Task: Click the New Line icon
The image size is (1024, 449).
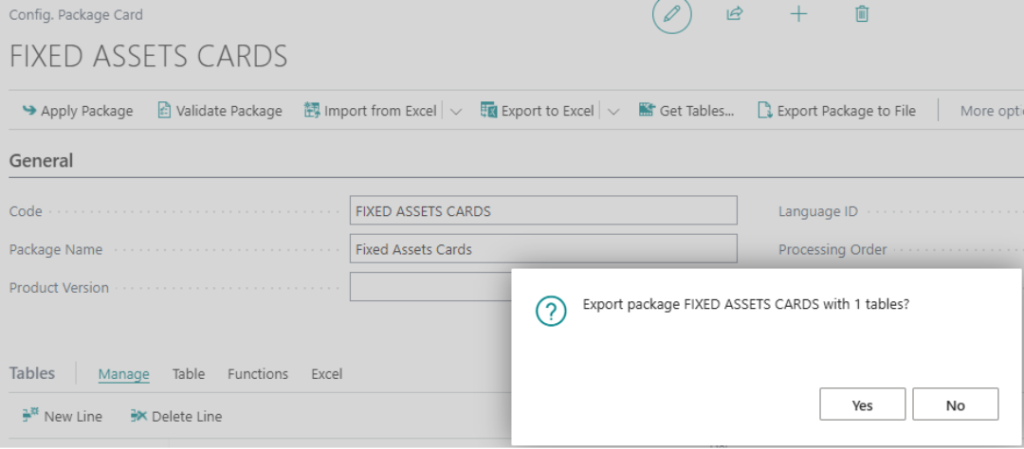Action: point(30,416)
